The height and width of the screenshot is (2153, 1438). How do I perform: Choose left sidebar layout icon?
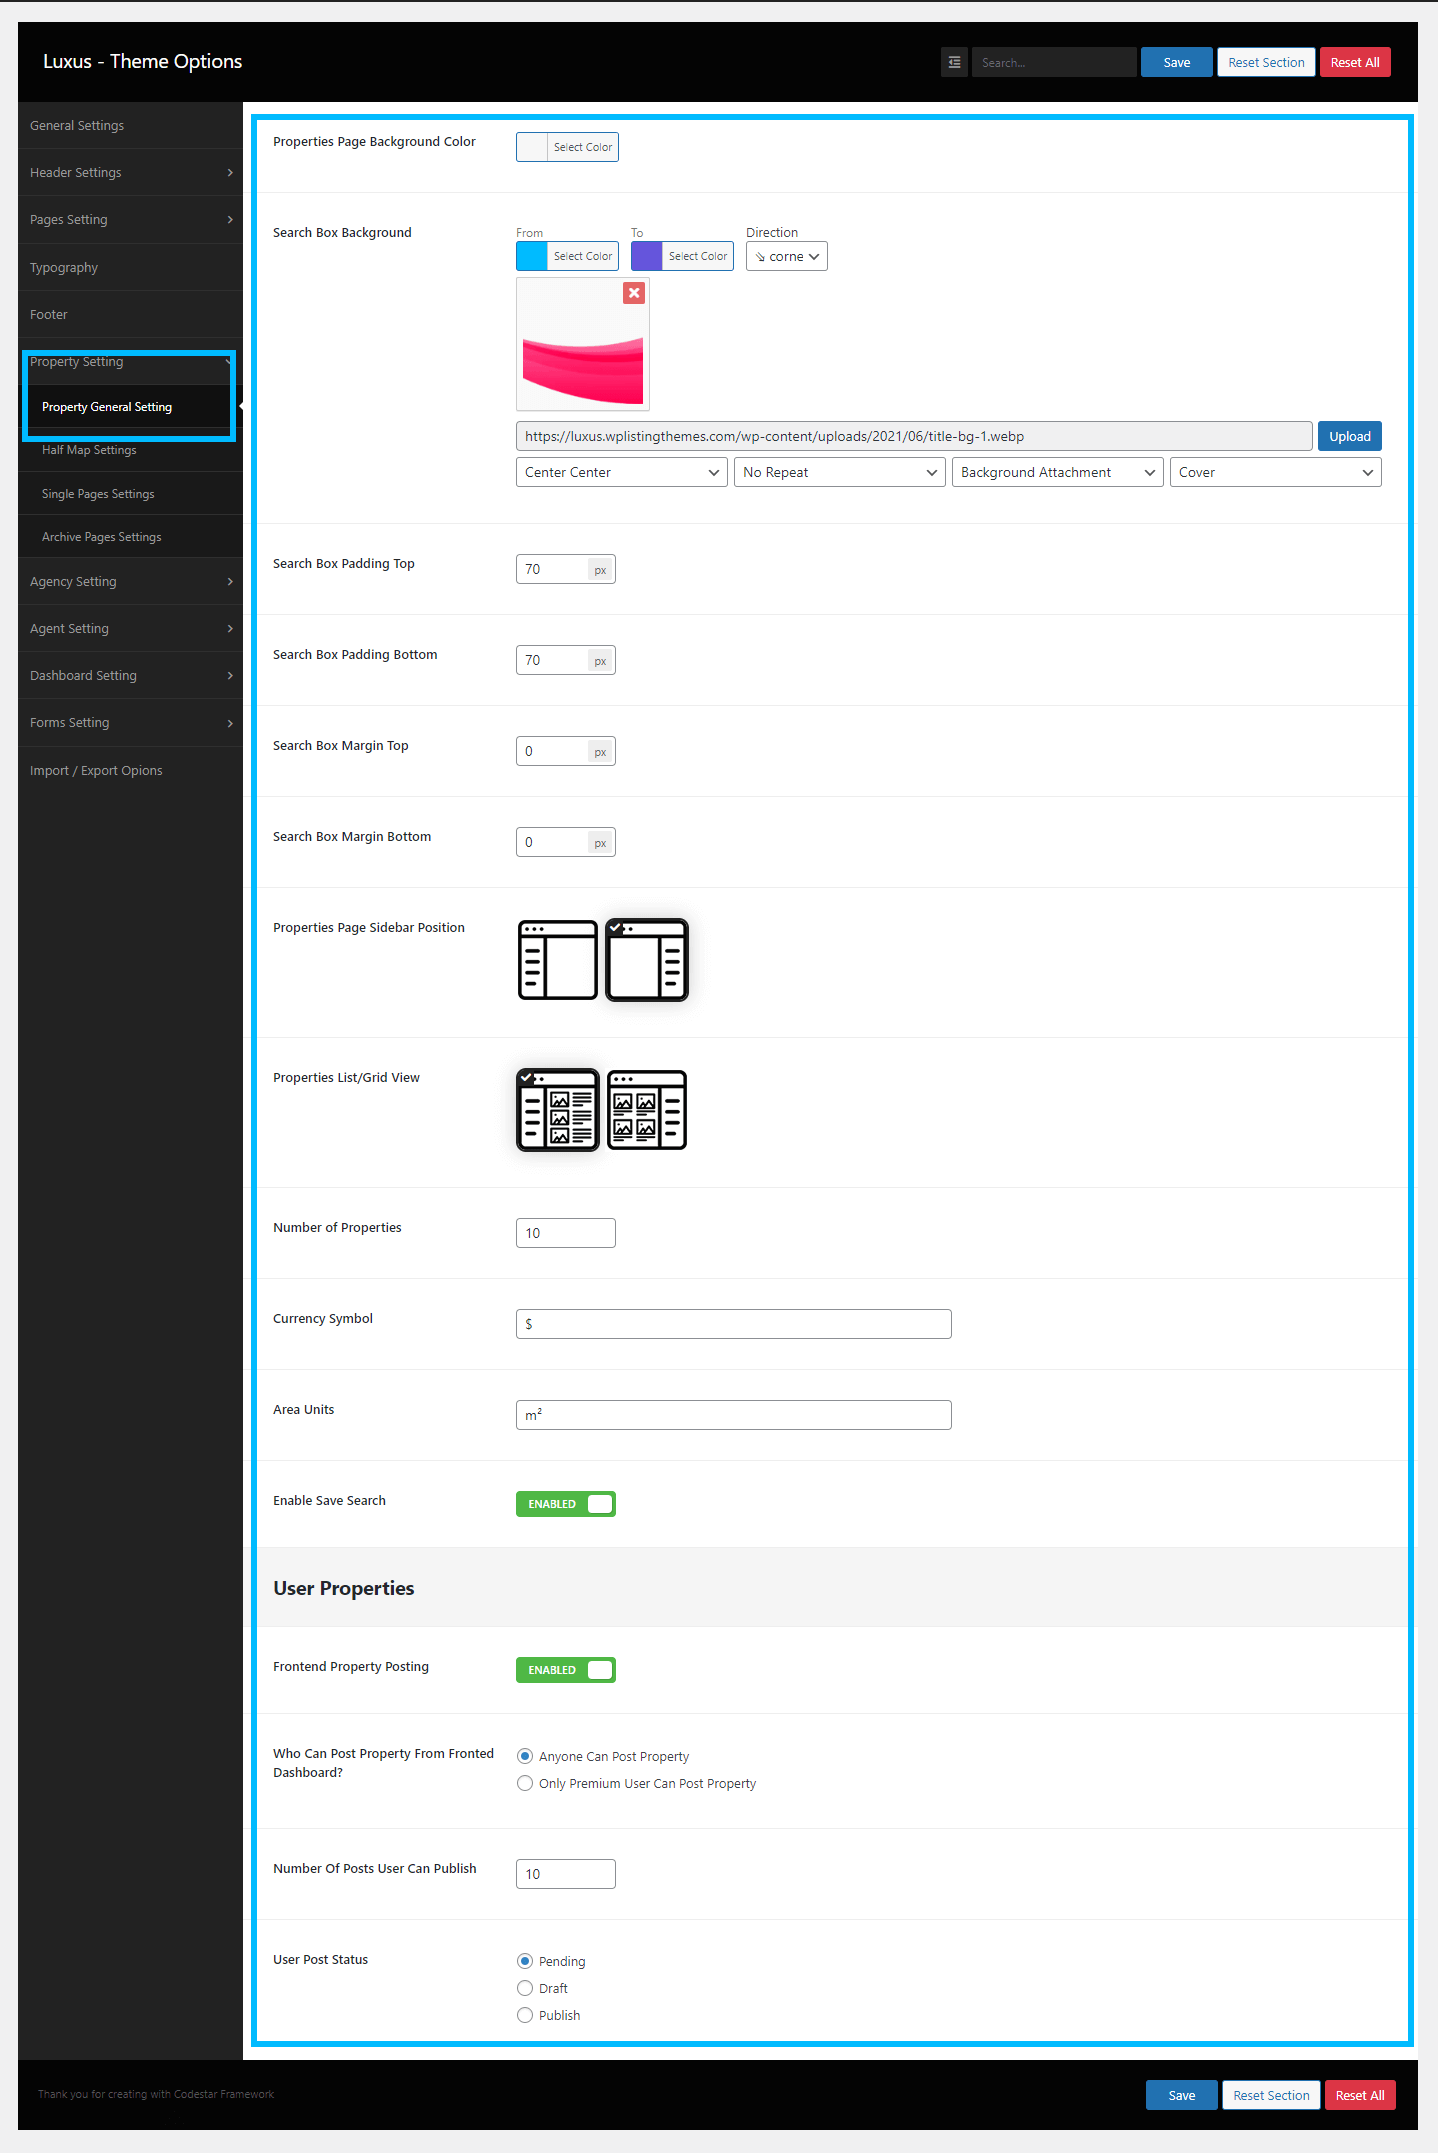(x=557, y=960)
